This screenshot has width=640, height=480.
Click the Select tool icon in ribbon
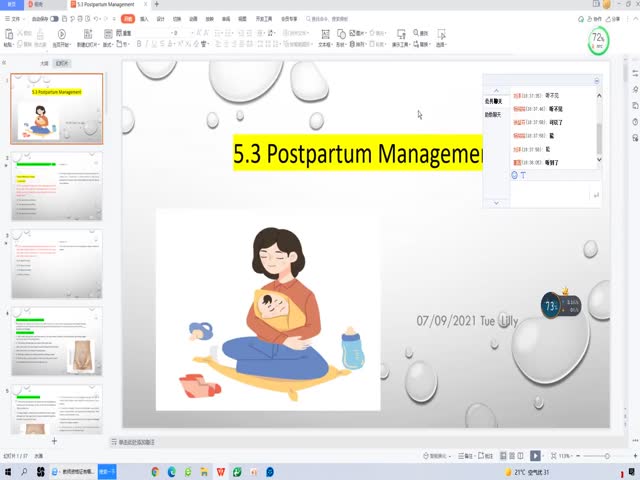(441, 34)
